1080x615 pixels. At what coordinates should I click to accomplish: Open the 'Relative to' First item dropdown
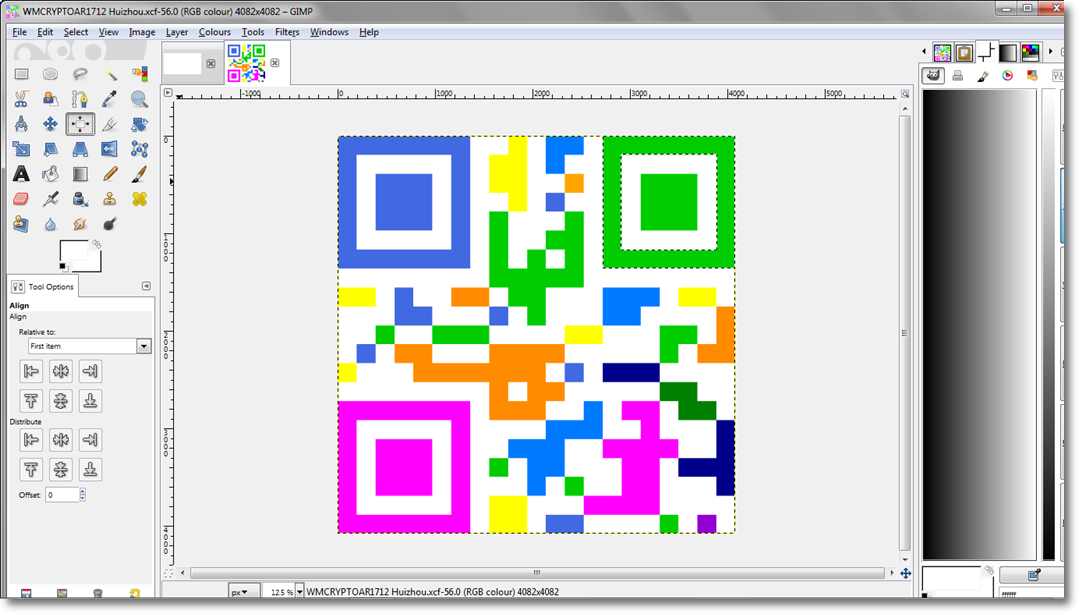(90, 346)
